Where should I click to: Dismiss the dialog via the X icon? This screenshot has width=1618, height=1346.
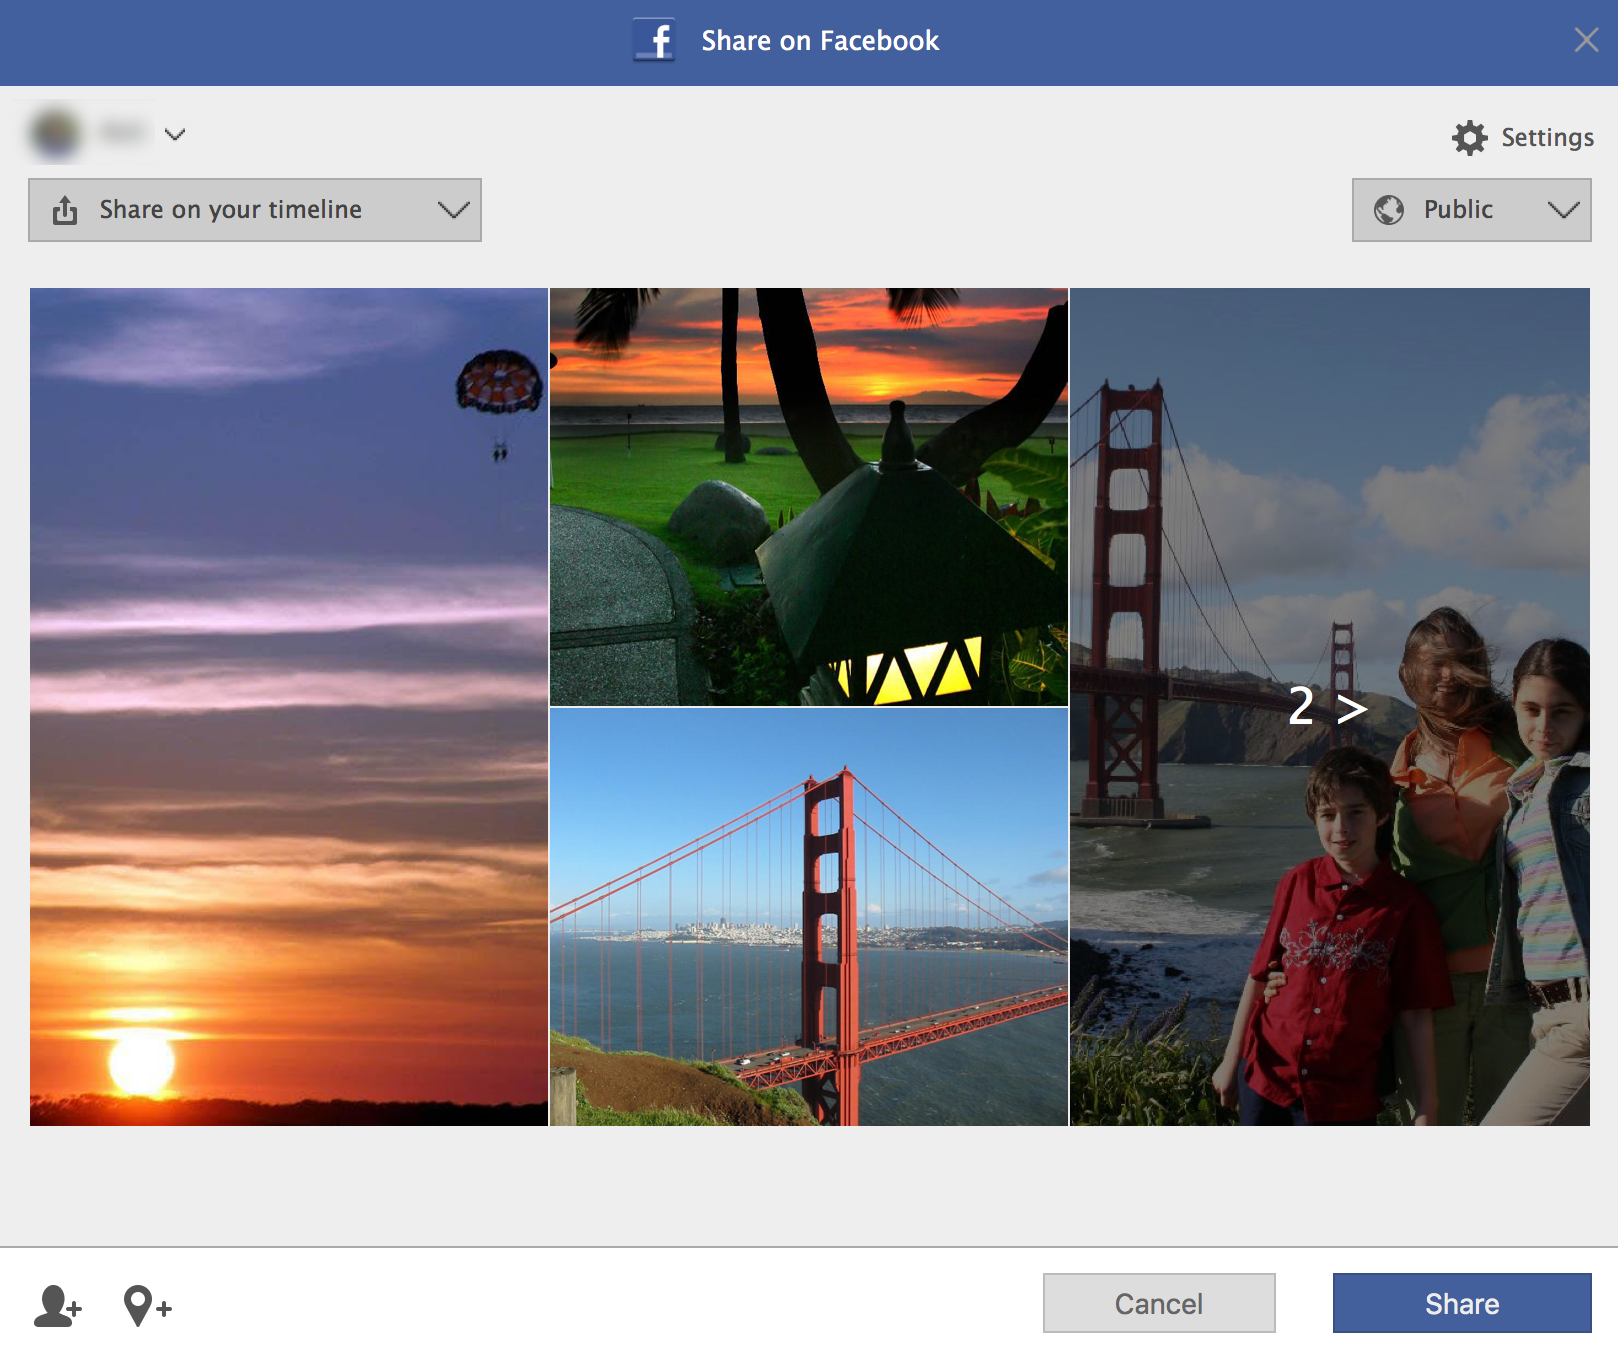1587,40
